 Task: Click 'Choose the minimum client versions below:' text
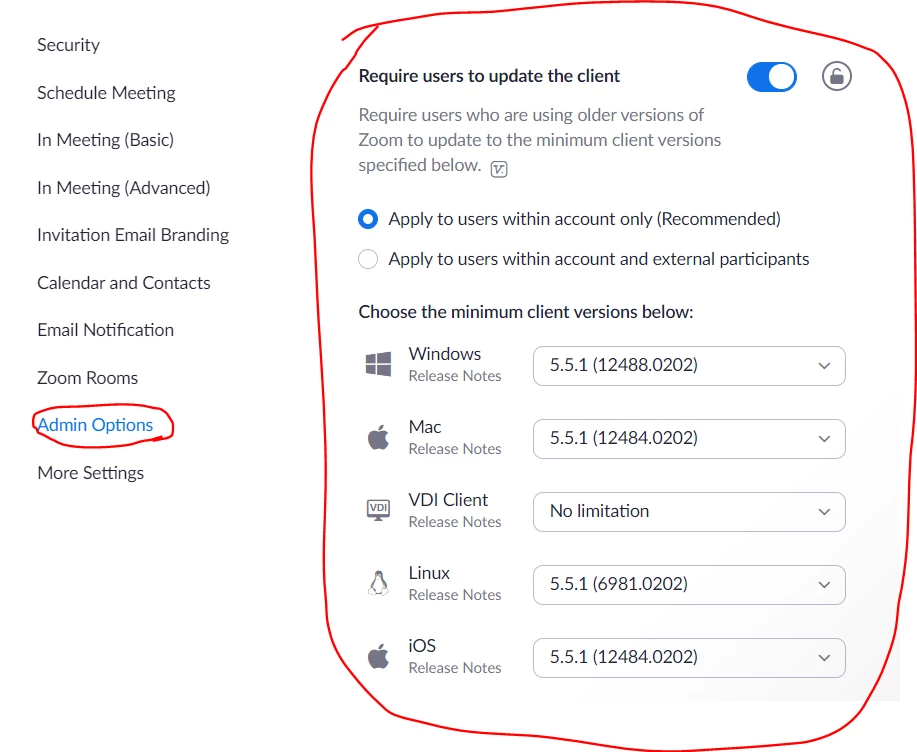[526, 312]
